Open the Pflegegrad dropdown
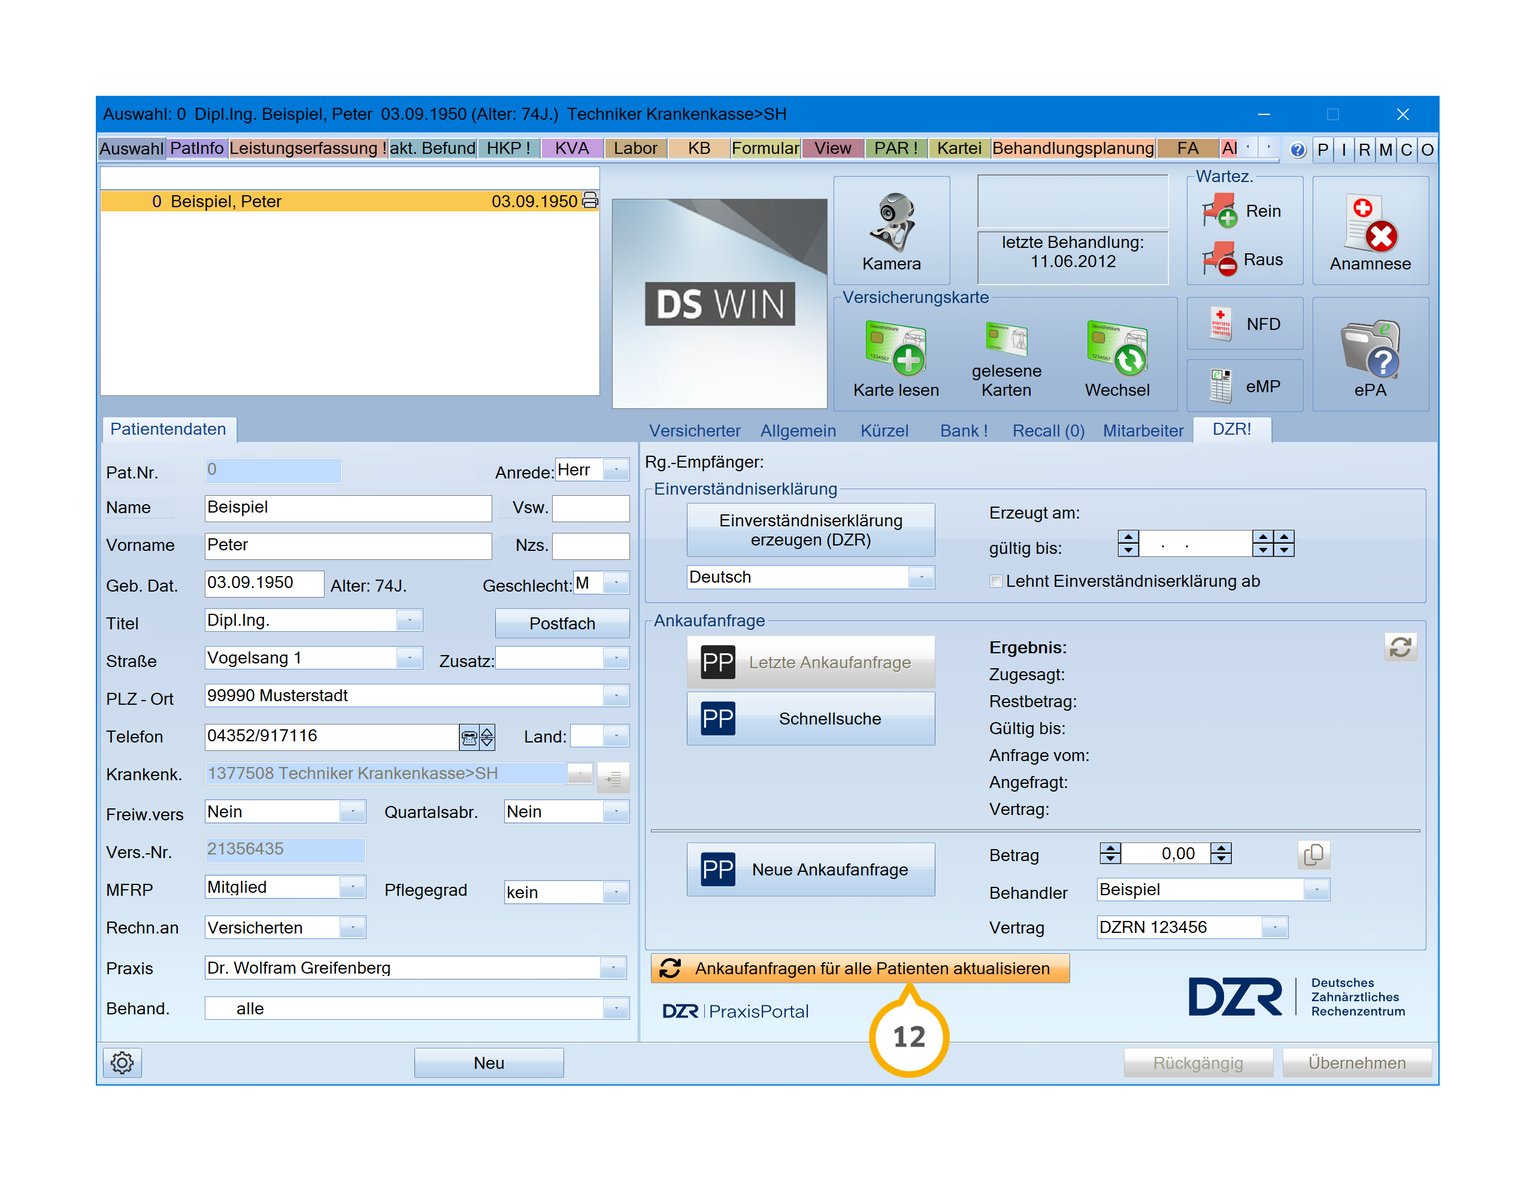1536x1182 pixels. [616, 892]
